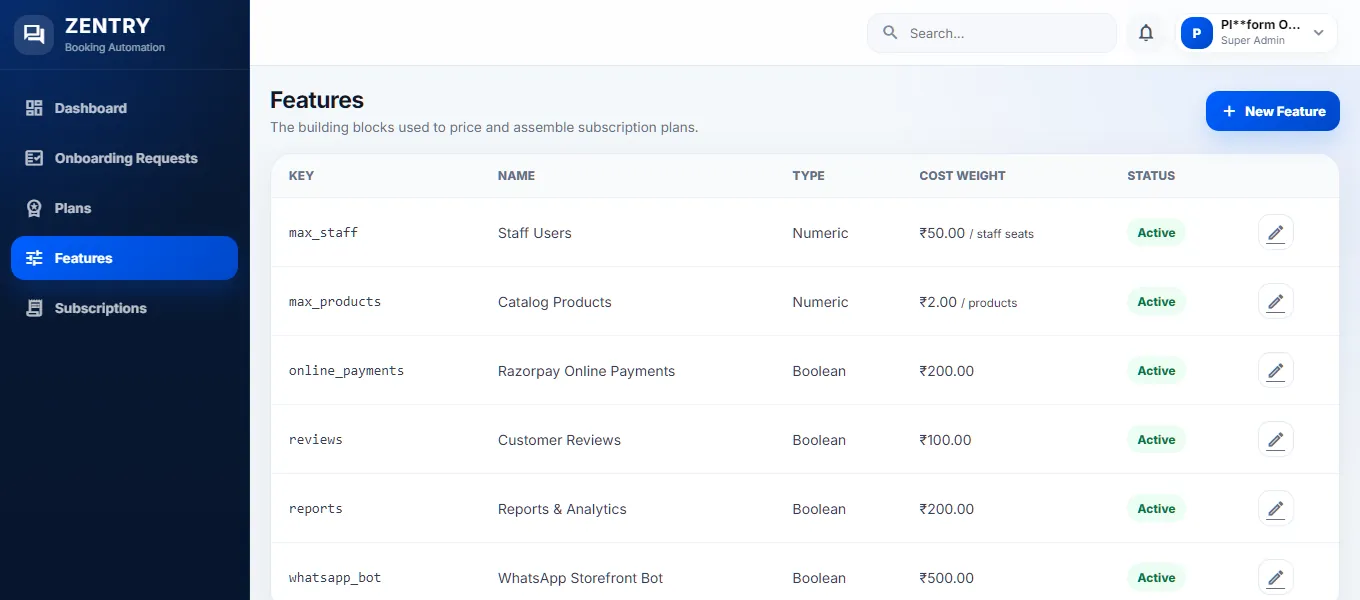Click the ₹2.00 / products value
This screenshot has height=600, width=1360.
coord(968,302)
